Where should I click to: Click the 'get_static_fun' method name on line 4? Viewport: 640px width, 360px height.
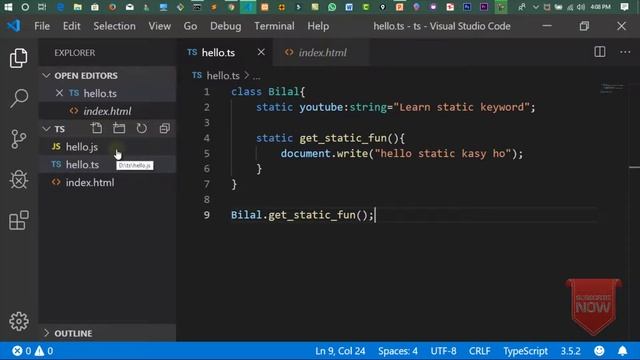pyautogui.click(x=343, y=138)
